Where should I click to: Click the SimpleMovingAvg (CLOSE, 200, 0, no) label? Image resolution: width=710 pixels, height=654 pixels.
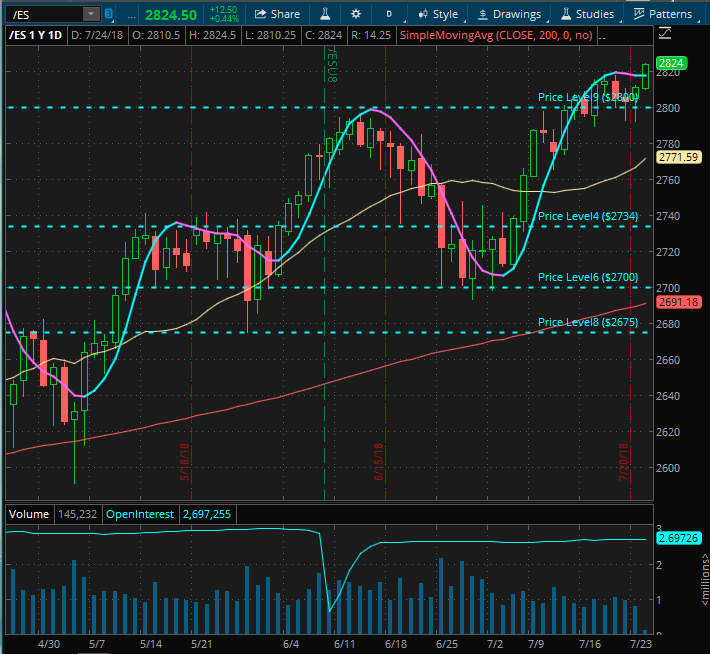(496, 35)
